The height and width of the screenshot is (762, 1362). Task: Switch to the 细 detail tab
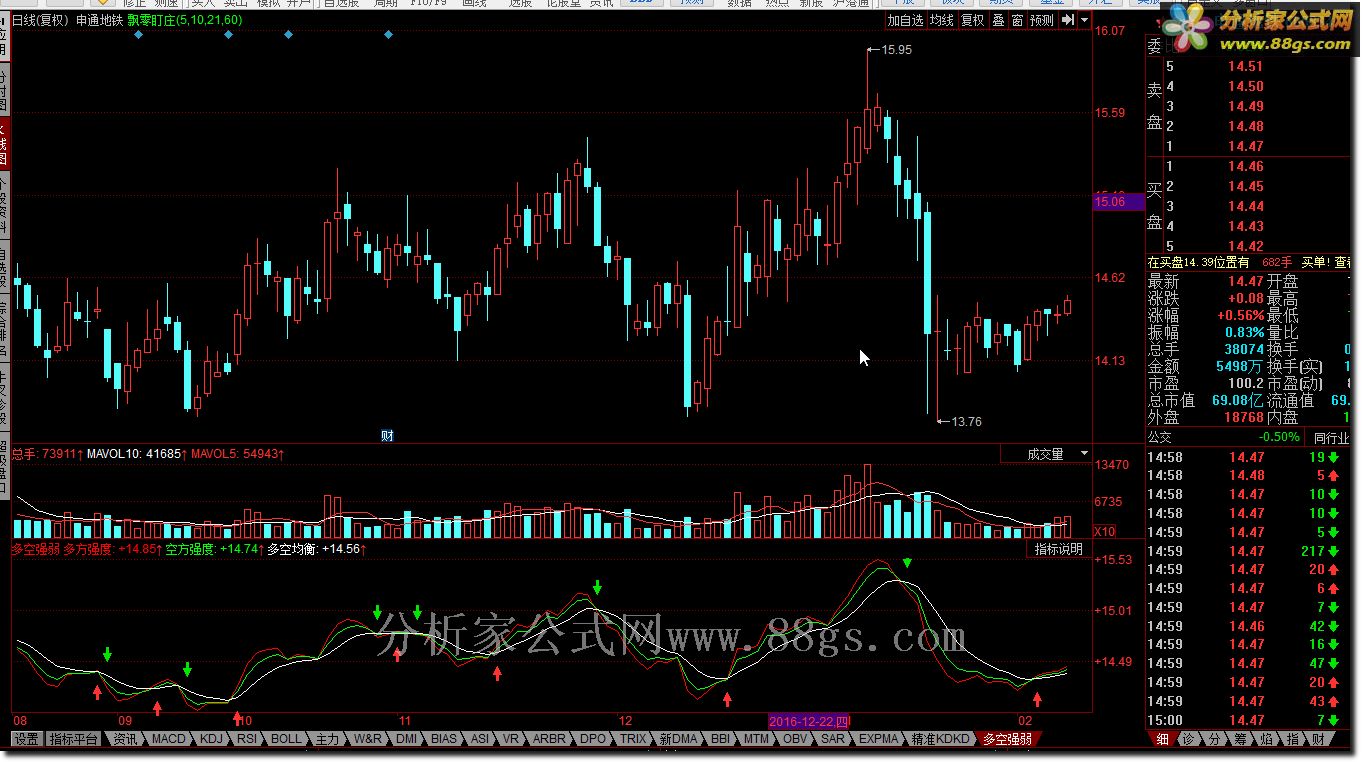(1161, 739)
